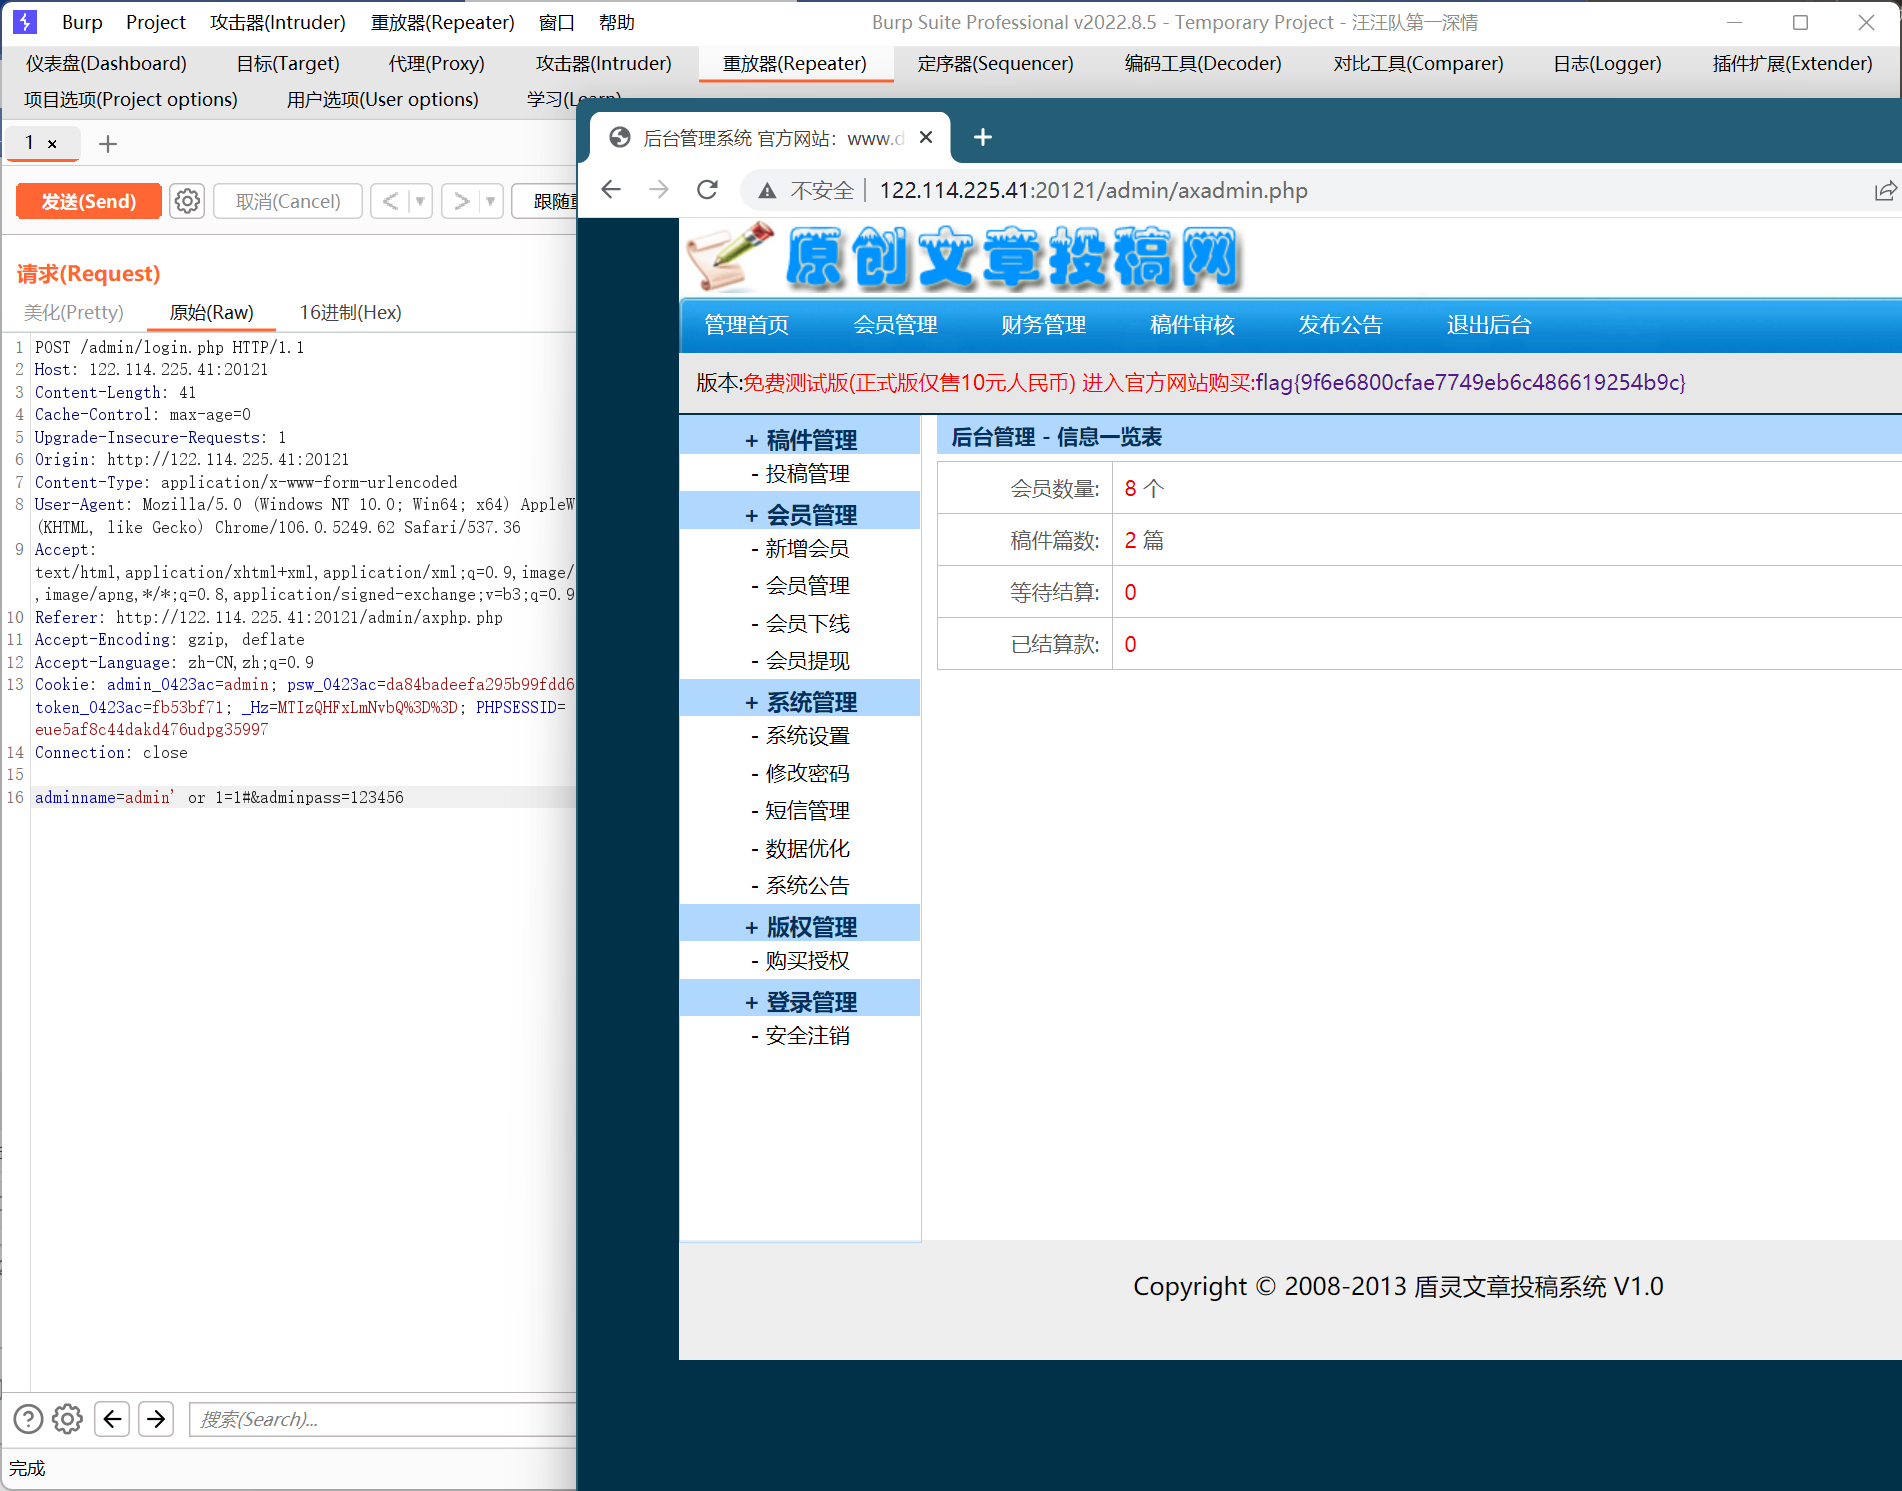Click 退出后台 to log out
The width and height of the screenshot is (1902, 1491).
pyautogui.click(x=1488, y=324)
